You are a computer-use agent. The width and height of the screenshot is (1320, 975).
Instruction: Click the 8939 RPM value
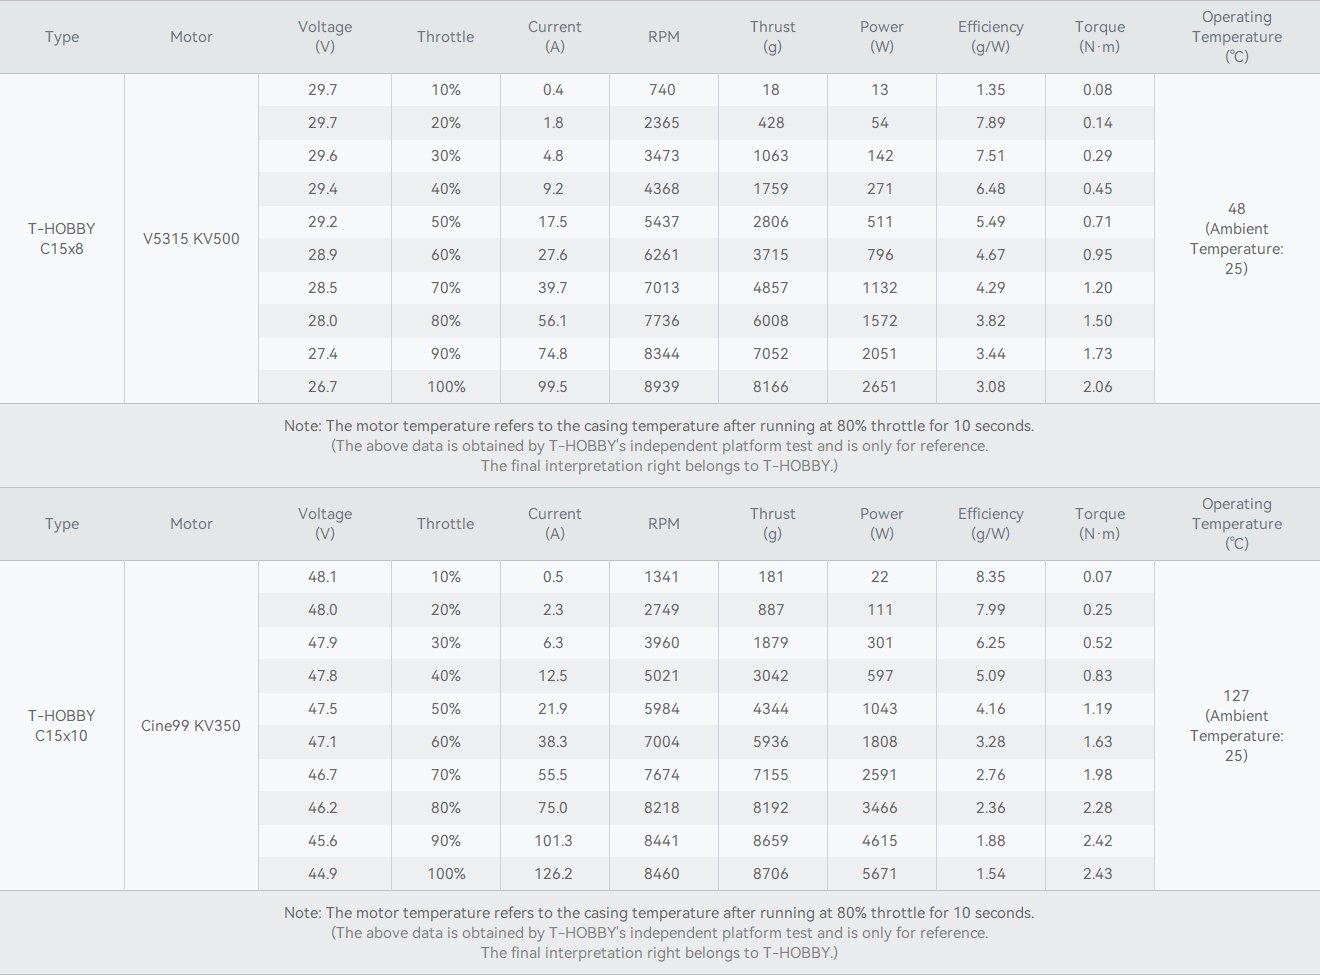[x=662, y=386]
